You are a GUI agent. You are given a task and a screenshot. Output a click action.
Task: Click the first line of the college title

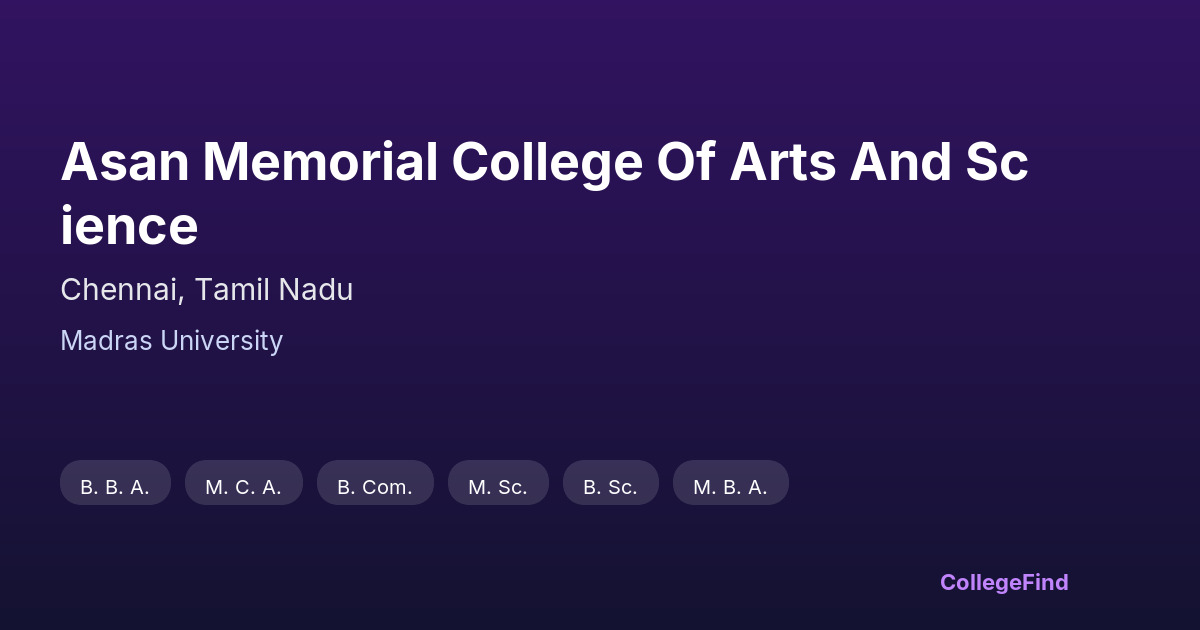tap(544, 162)
